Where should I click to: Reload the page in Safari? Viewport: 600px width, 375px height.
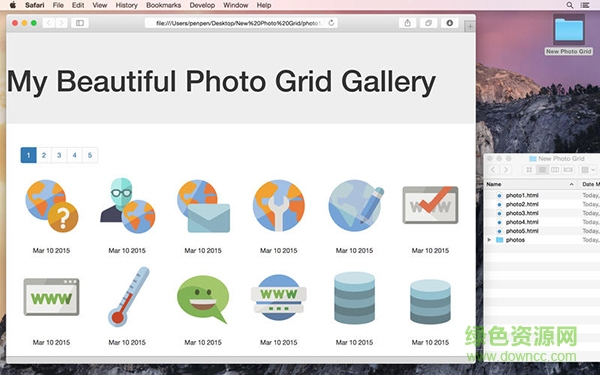(331, 23)
